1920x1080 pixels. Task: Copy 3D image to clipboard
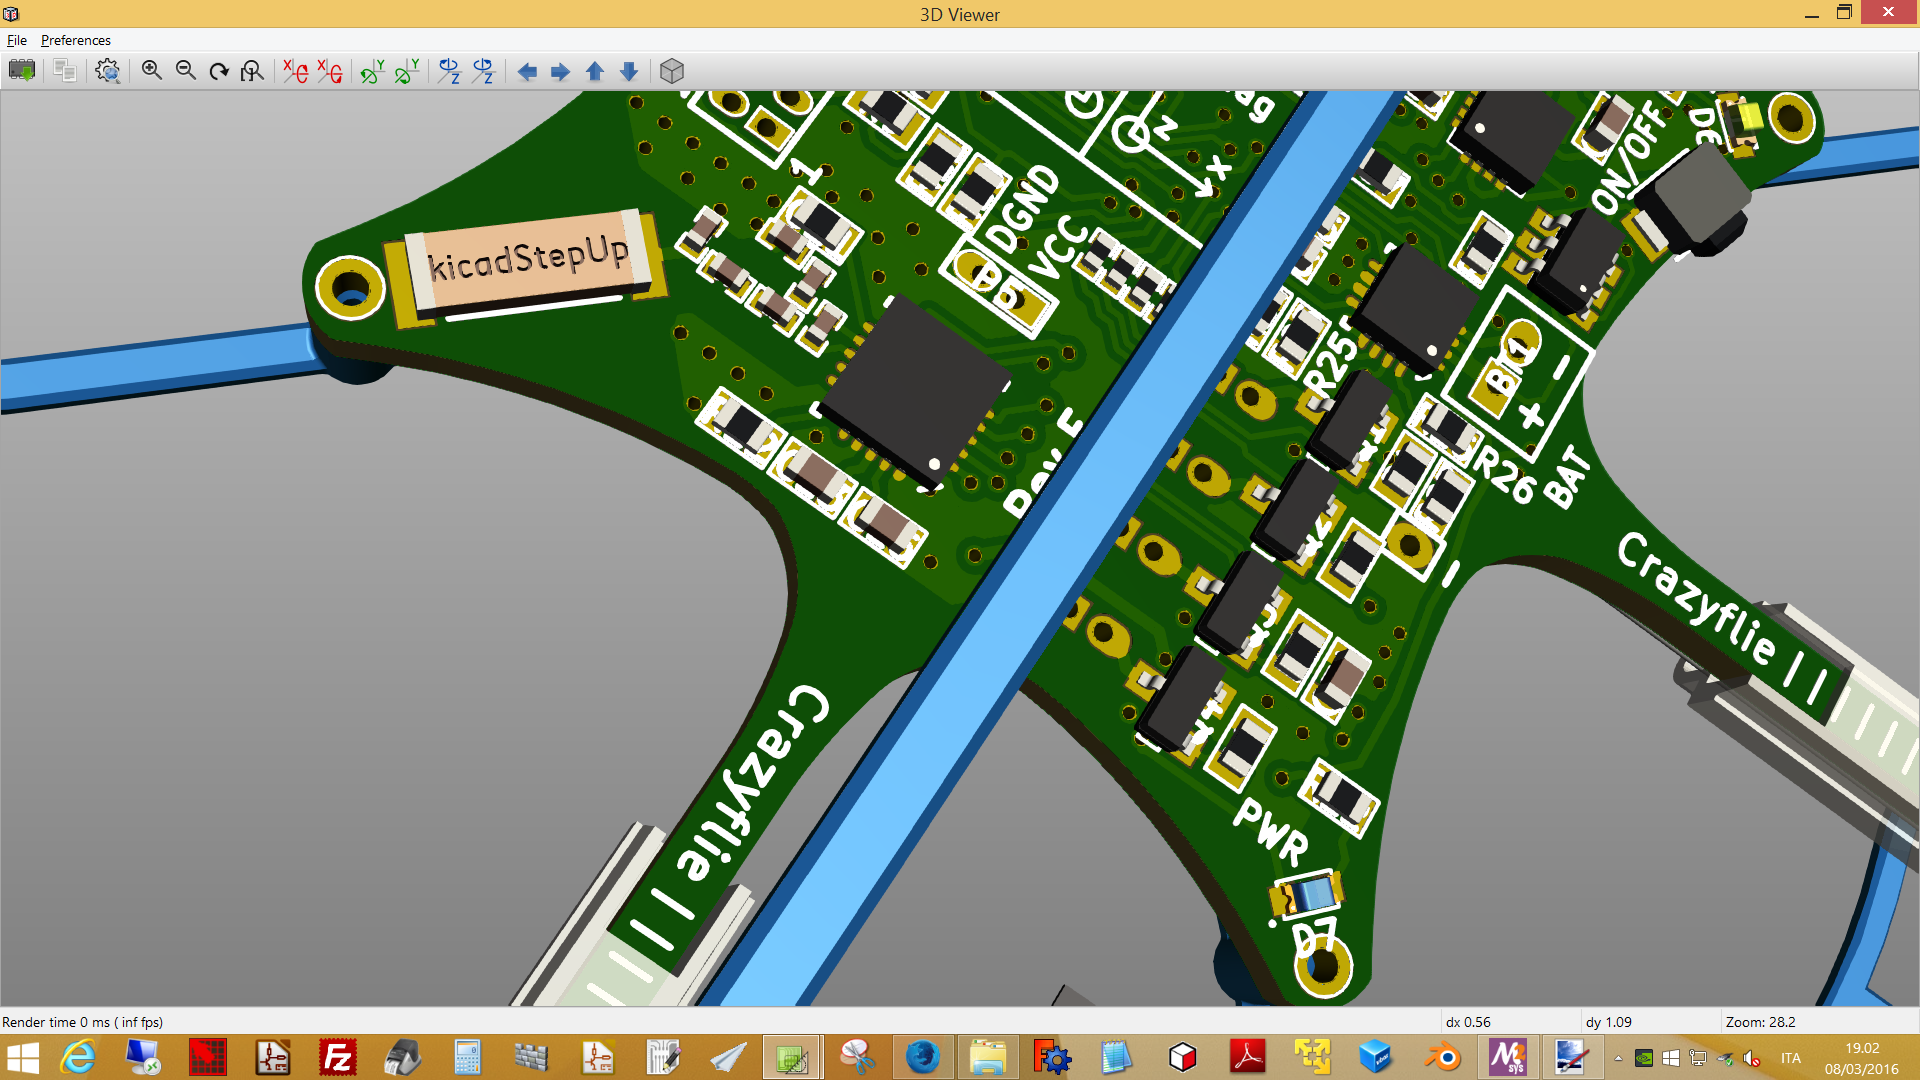65,71
